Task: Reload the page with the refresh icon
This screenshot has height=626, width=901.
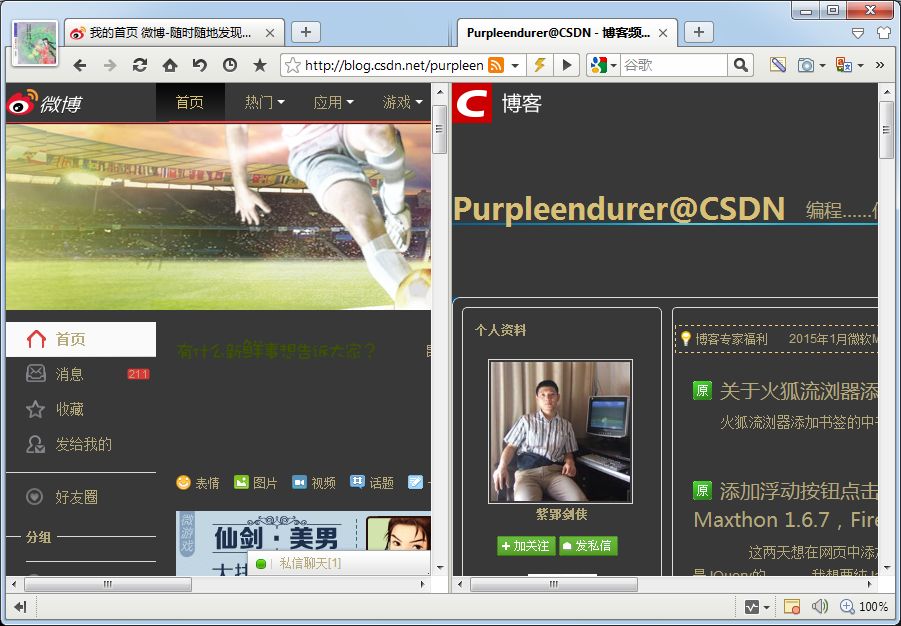Action: [140, 65]
